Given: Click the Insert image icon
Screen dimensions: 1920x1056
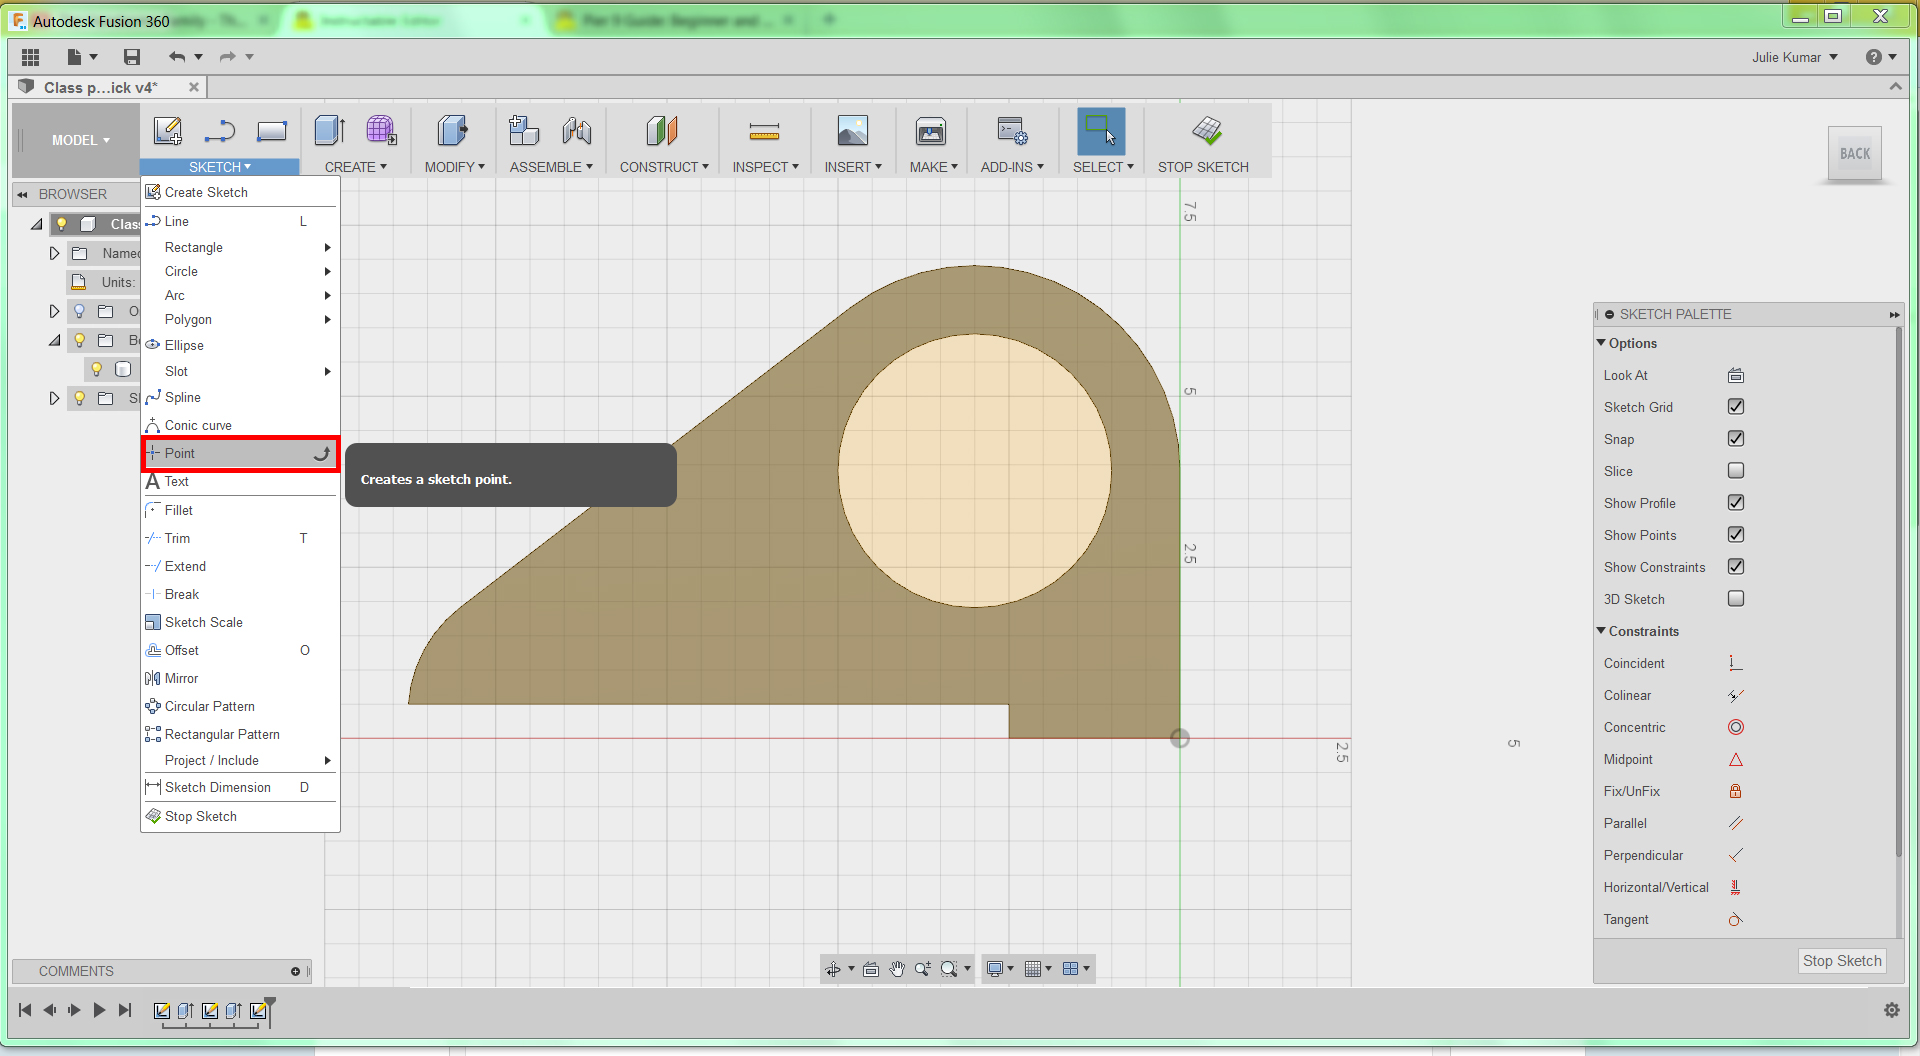Looking at the screenshot, I should [853, 131].
